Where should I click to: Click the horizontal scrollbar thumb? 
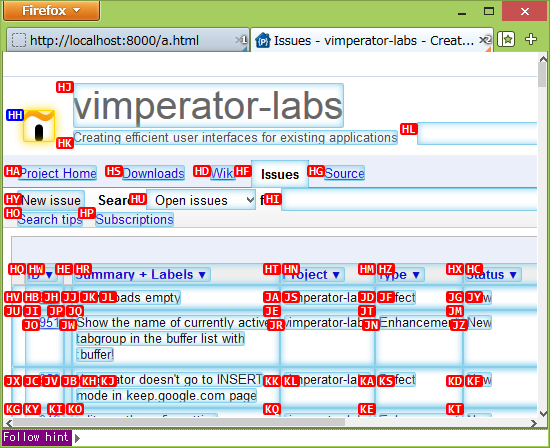click(x=179, y=423)
